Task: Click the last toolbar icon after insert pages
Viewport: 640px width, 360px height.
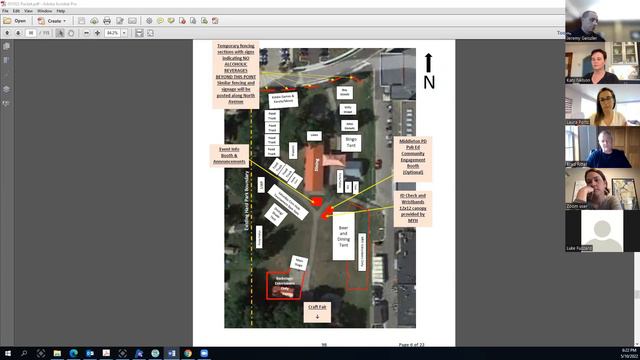Action: pyautogui.click(x=215, y=21)
